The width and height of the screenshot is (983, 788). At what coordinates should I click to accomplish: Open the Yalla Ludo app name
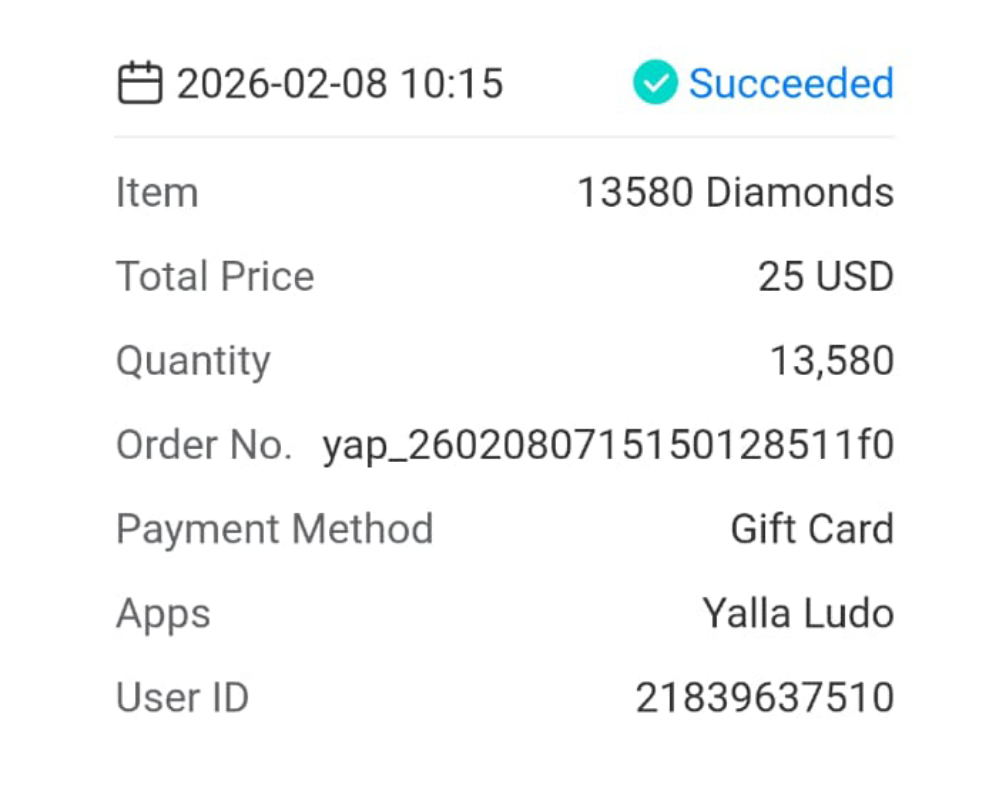pos(798,613)
